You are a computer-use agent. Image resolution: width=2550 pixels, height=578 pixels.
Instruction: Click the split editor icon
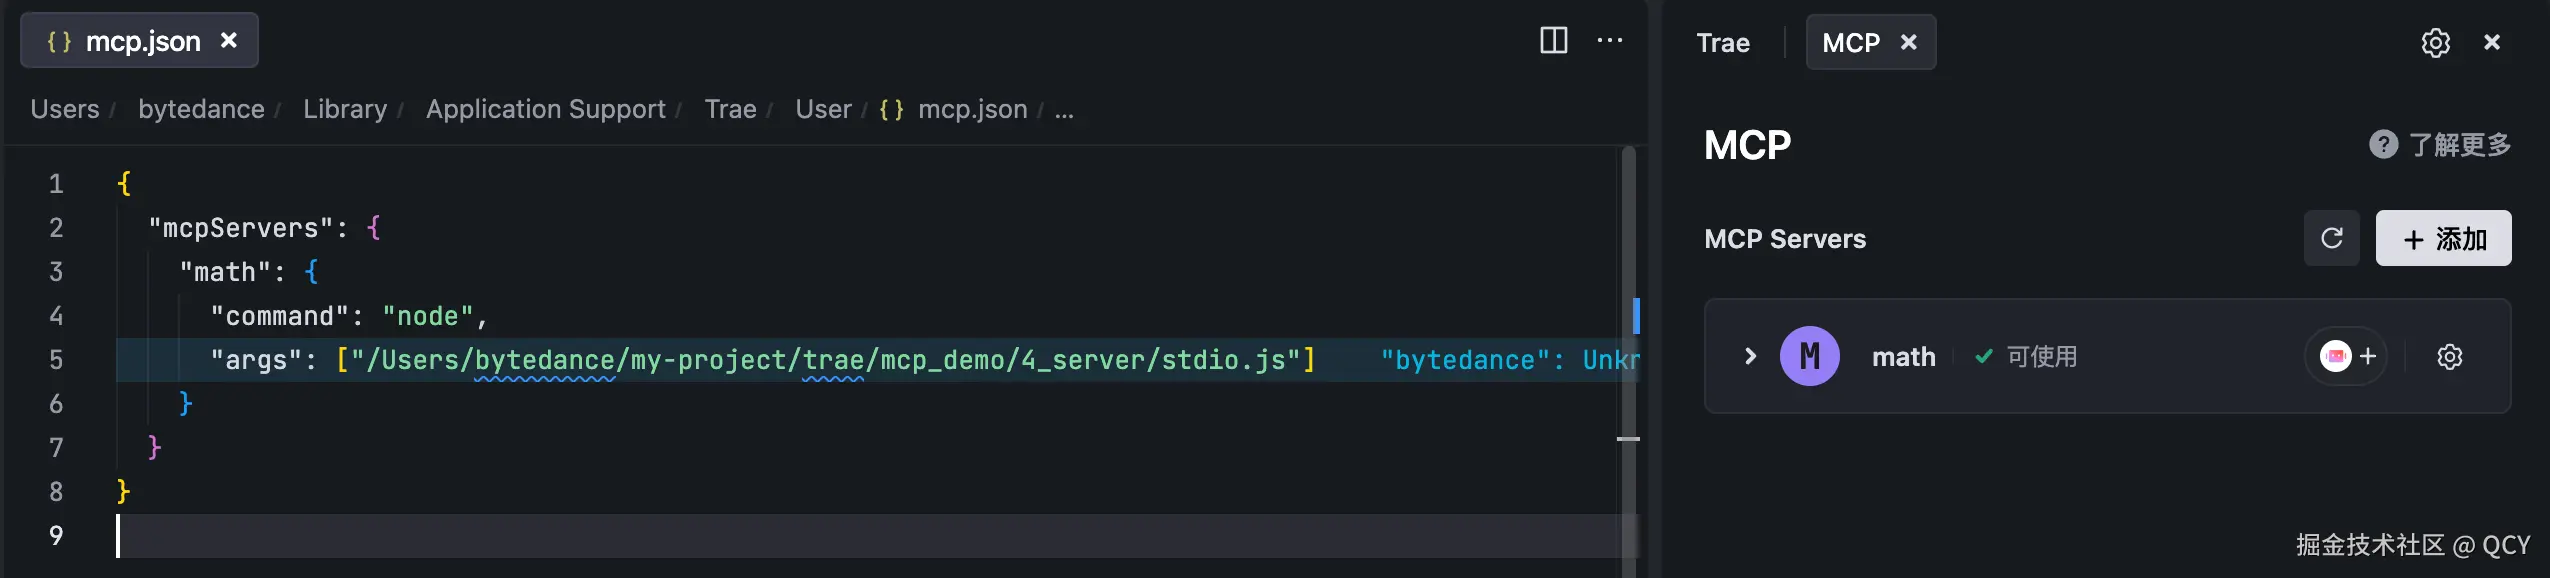[x=1553, y=41]
